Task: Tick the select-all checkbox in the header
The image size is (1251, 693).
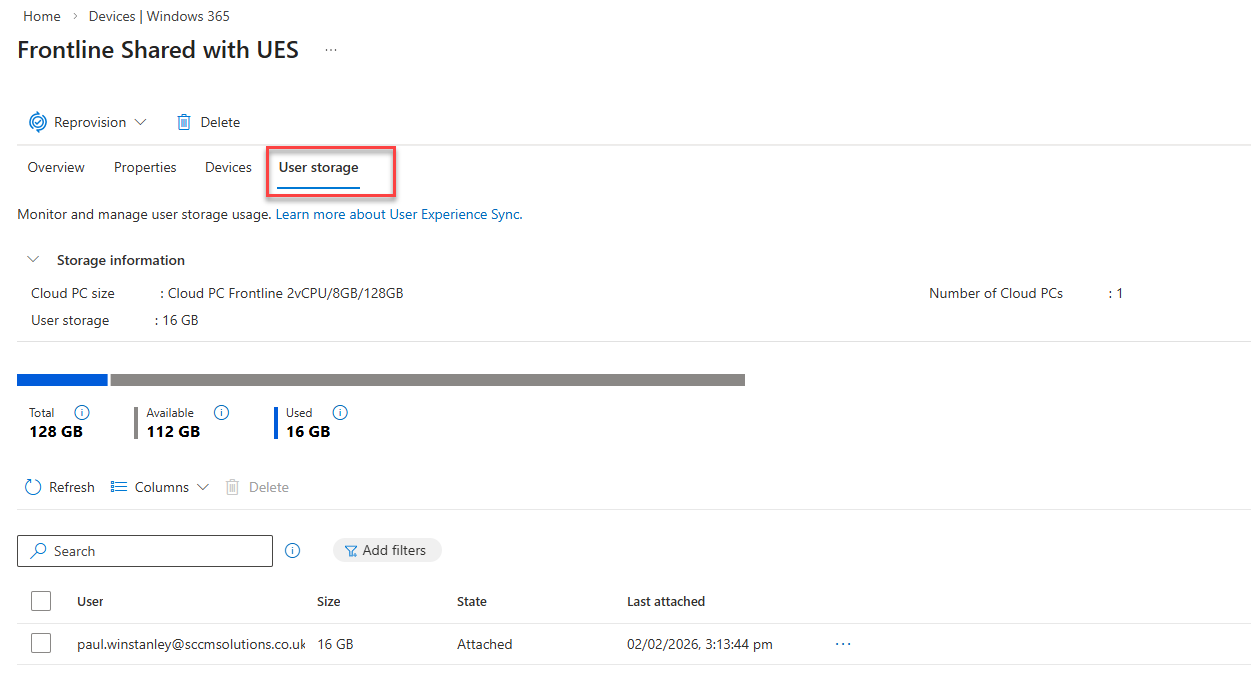Action: click(41, 601)
